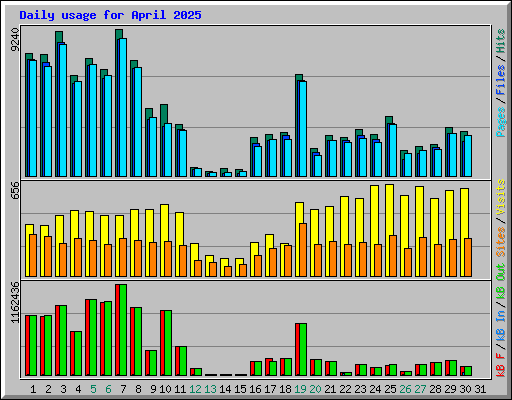Click day 10 on the x-axis
The width and height of the screenshot is (512, 400).
[165, 389]
